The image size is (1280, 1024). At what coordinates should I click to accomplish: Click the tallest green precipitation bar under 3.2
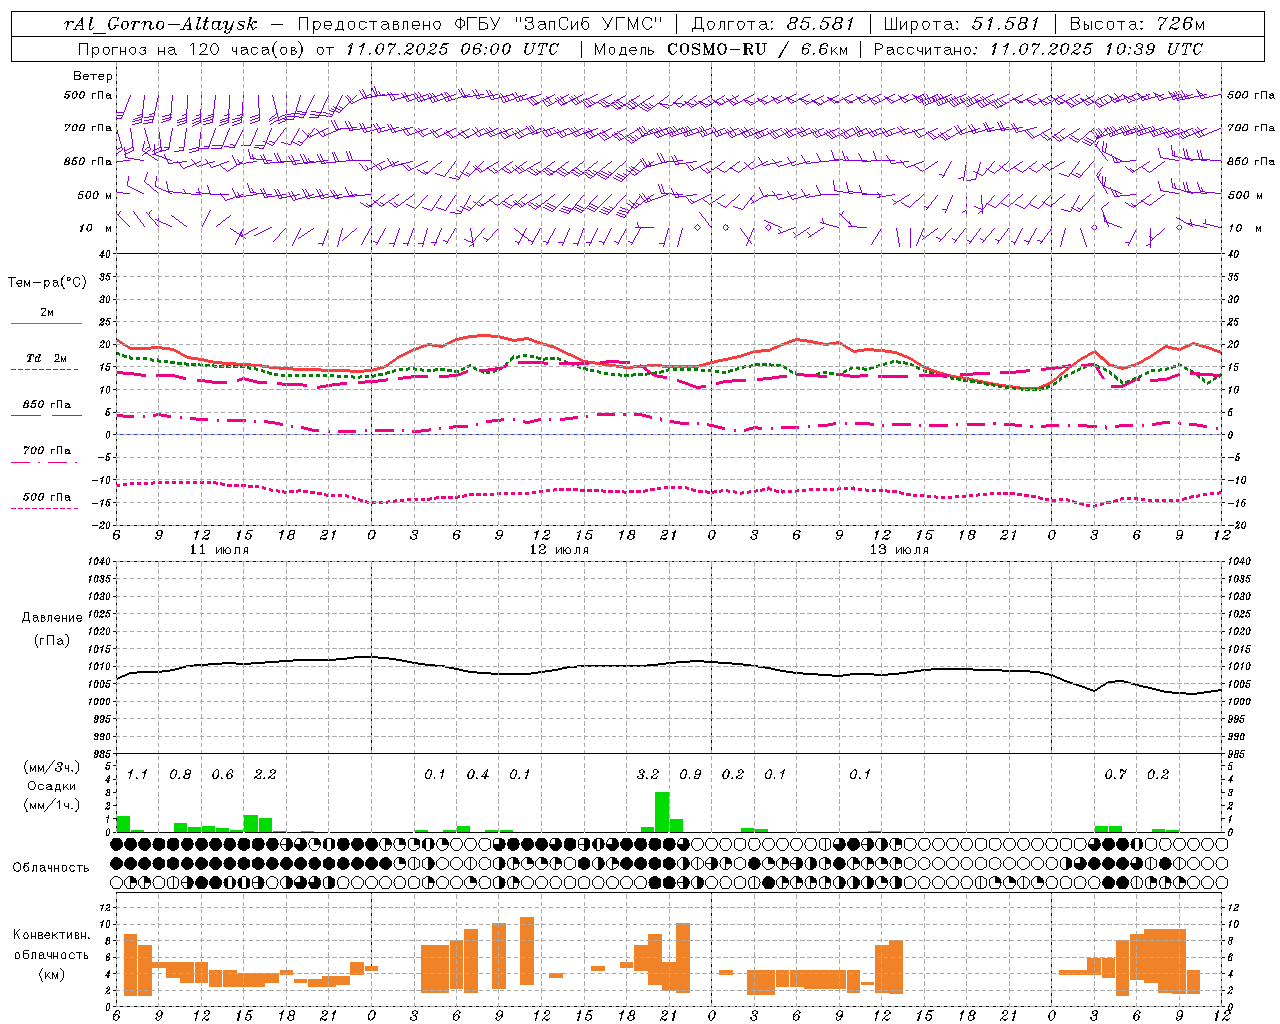662,812
